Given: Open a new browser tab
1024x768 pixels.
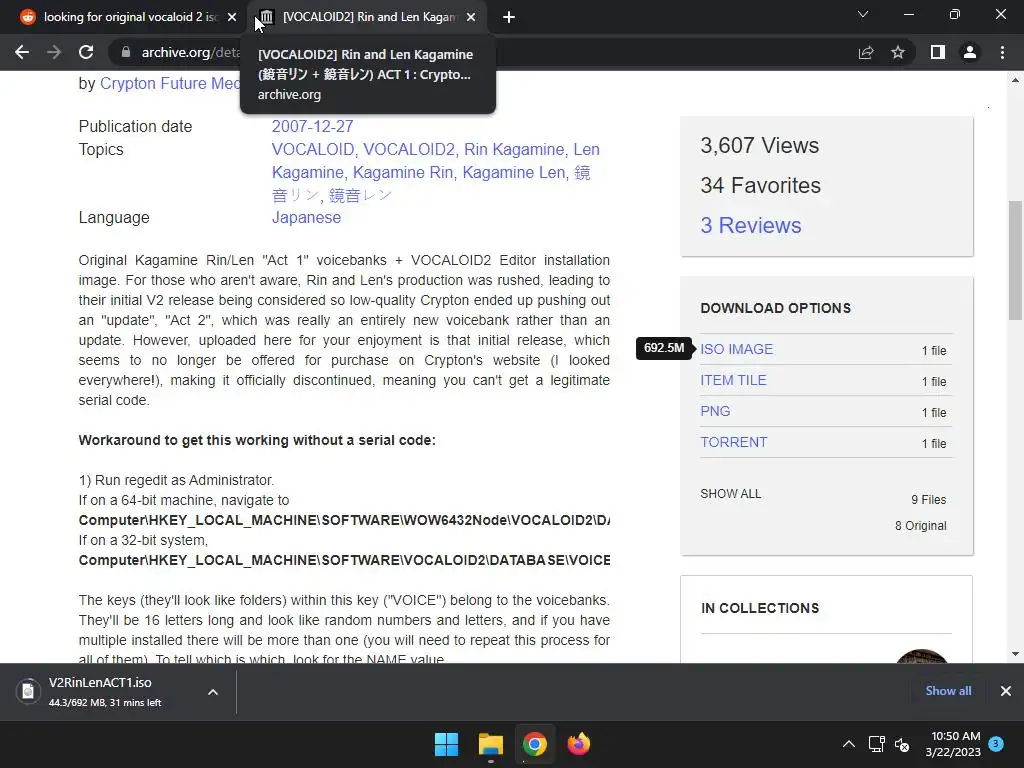Looking at the screenshot, I should [x=509, y=17].
